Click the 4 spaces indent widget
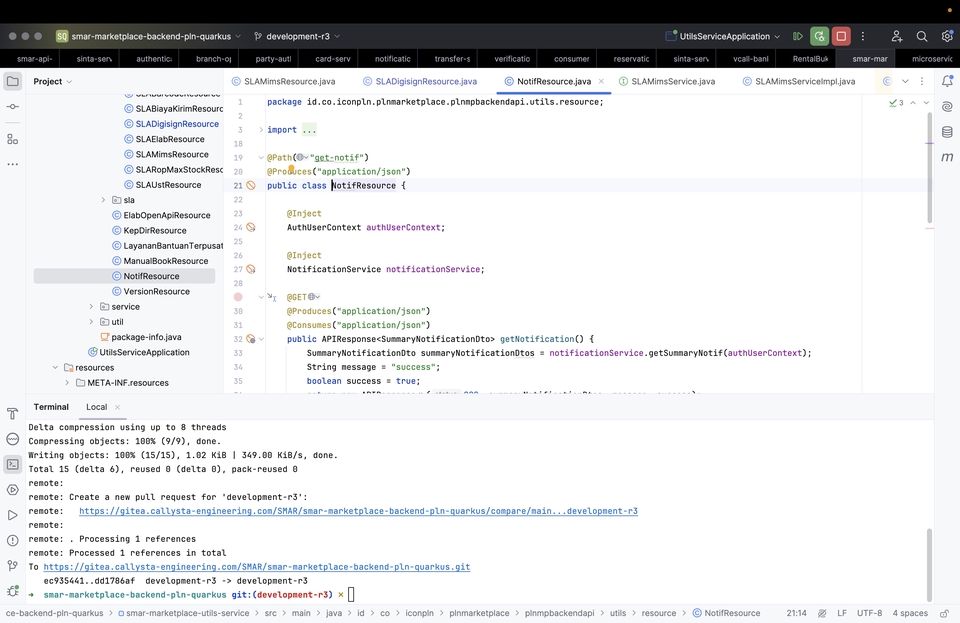This screenshot has height=623, width=960. pyautogui.click(x=910, y=613)
